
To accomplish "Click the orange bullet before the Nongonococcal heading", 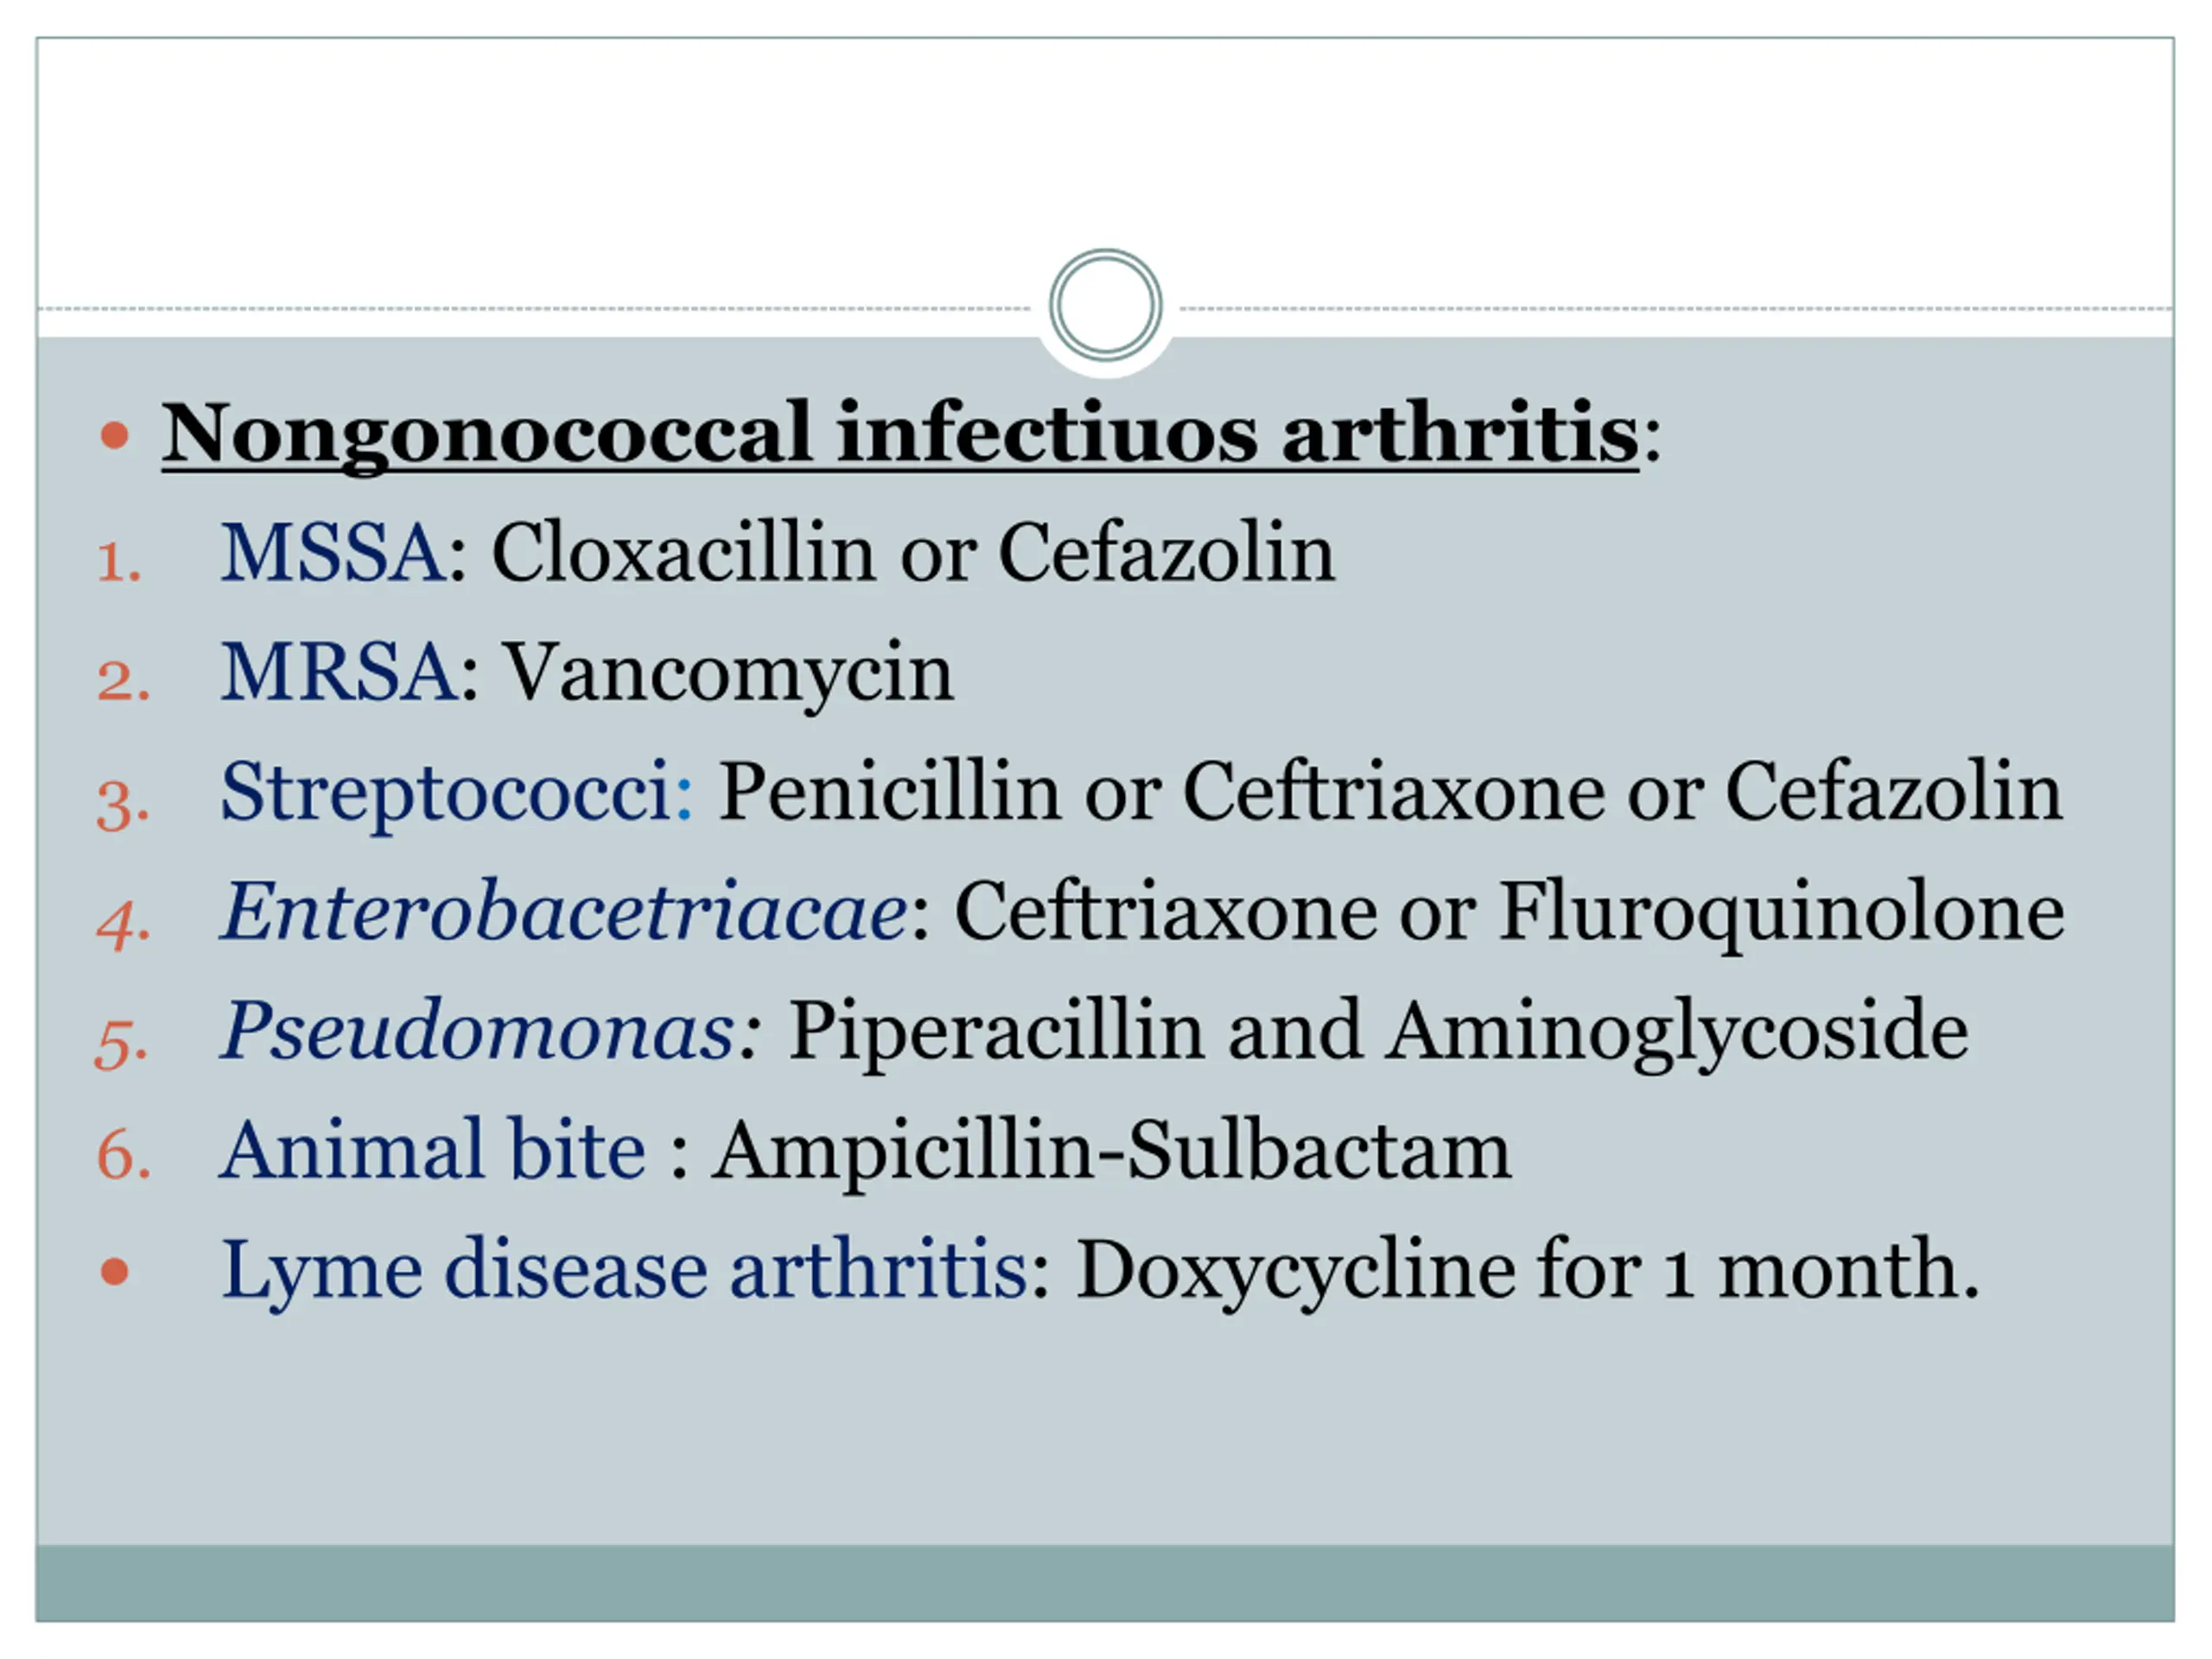I will point(115,436).
